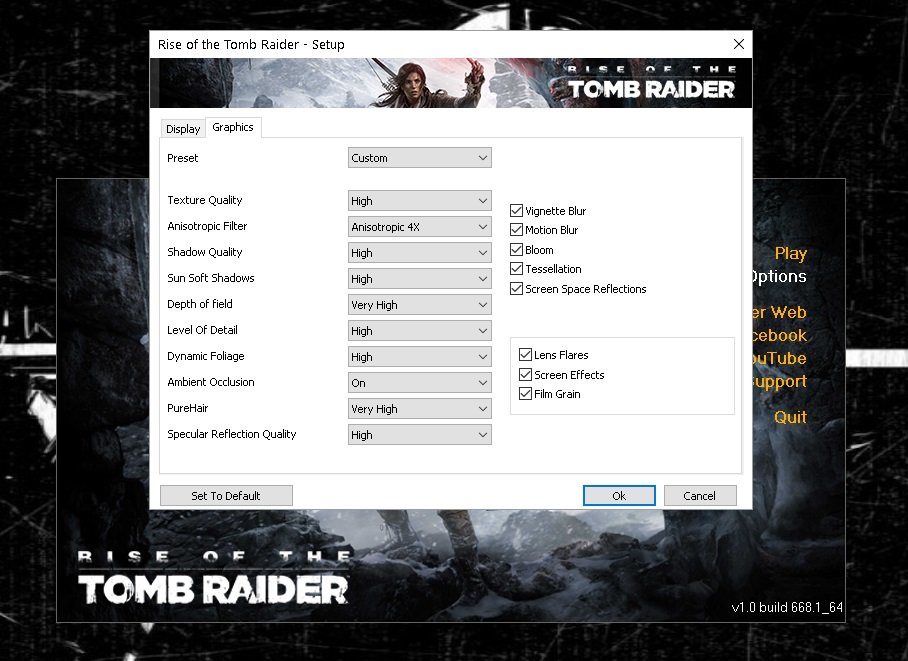Click the Set To Default button
Image resolution: width=908 pixels, height=661 pixels.
tap(226, 496)
